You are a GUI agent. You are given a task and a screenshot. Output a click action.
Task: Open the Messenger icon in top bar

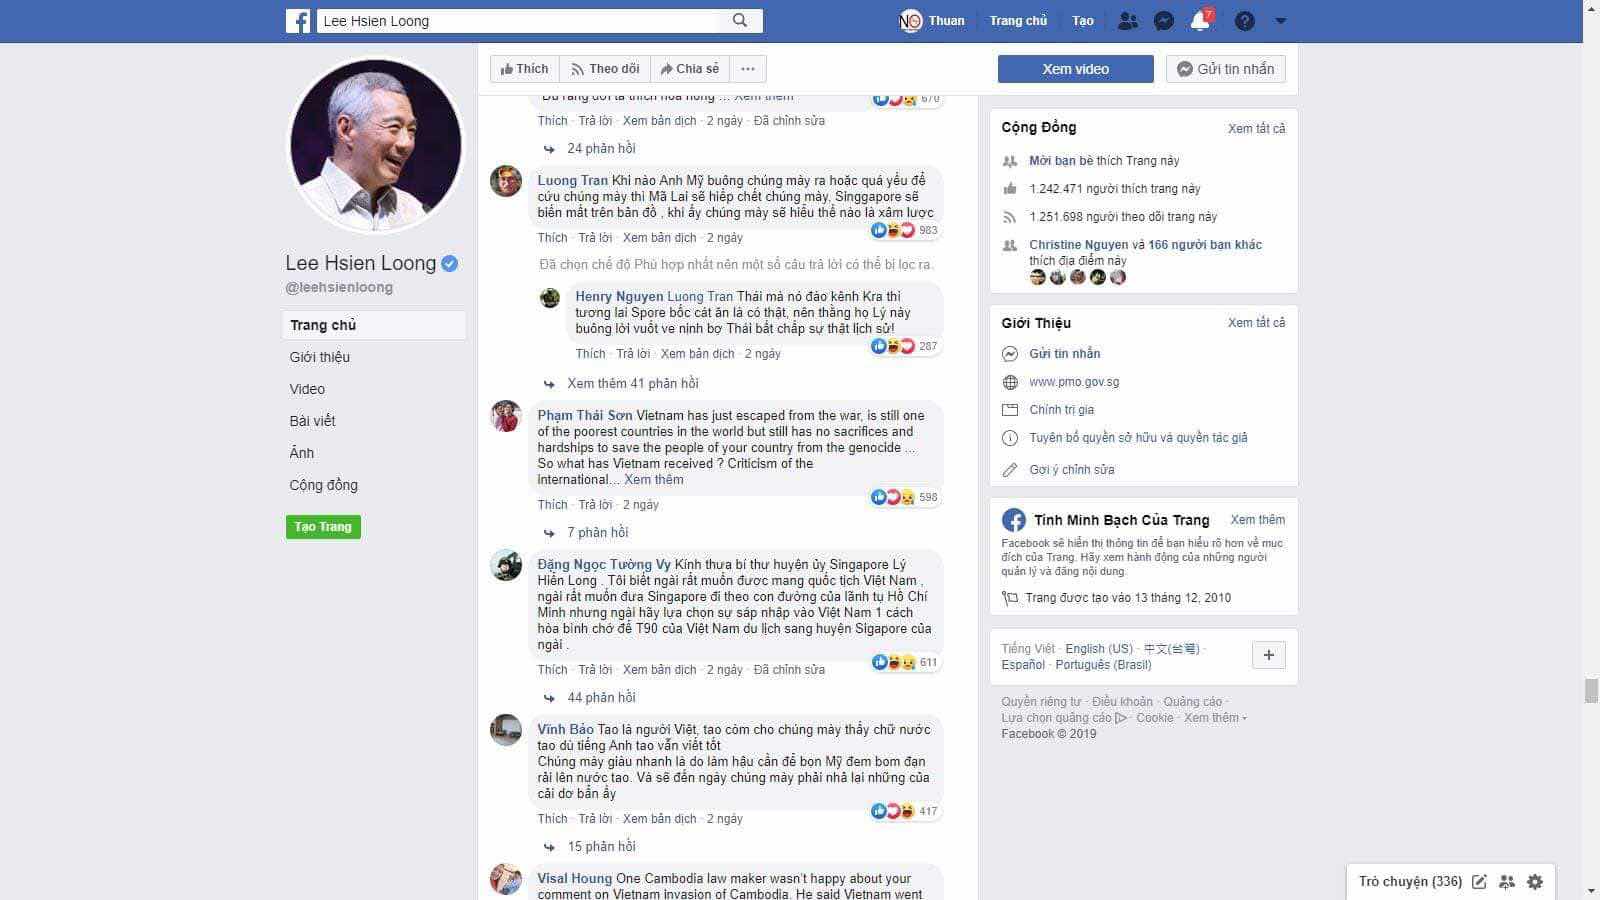click(1163, 20)
